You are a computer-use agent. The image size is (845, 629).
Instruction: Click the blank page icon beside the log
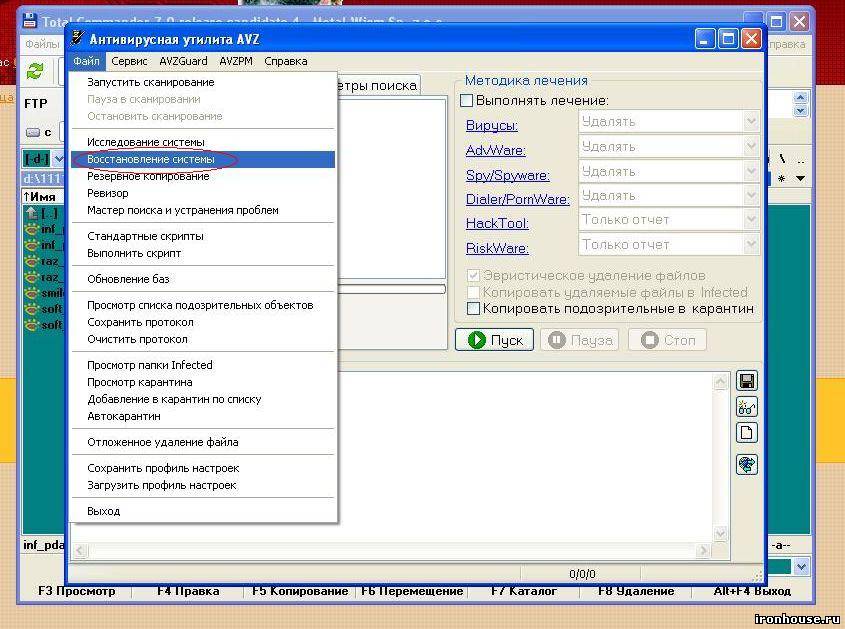click(x=746, y=433)
